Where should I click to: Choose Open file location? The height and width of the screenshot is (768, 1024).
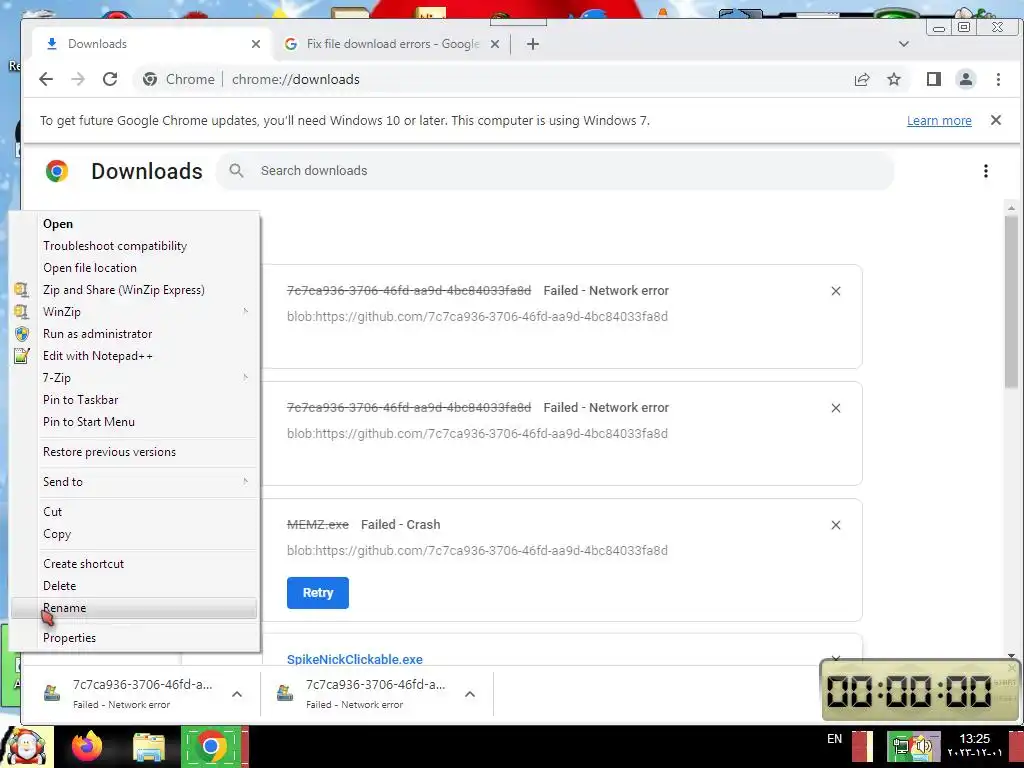click(134, 268)
